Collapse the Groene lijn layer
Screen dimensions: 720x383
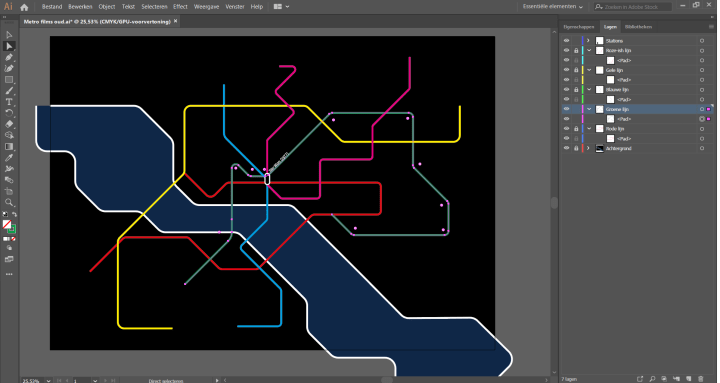tap(589, 109)
